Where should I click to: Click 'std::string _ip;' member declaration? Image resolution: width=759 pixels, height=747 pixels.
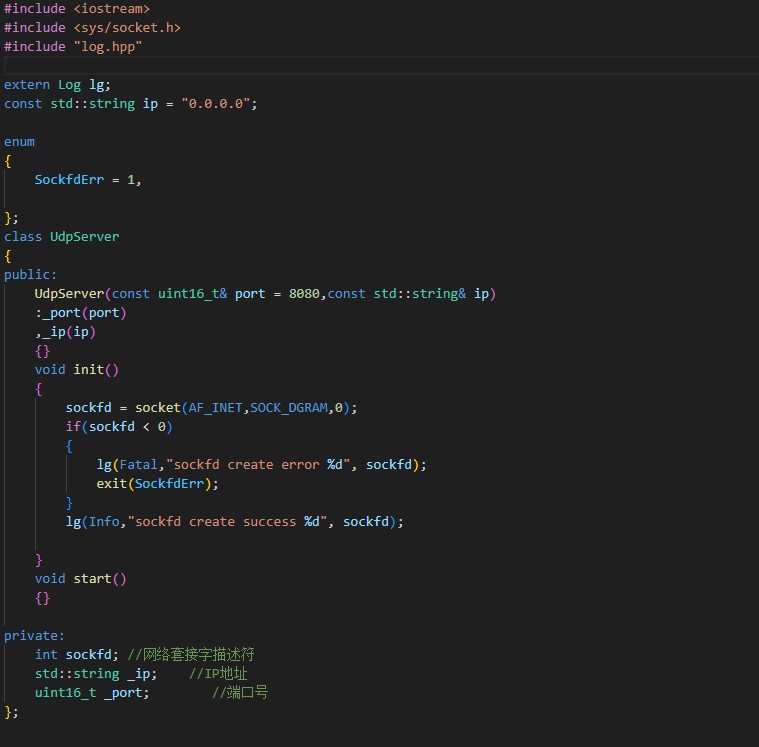point(96,673)
